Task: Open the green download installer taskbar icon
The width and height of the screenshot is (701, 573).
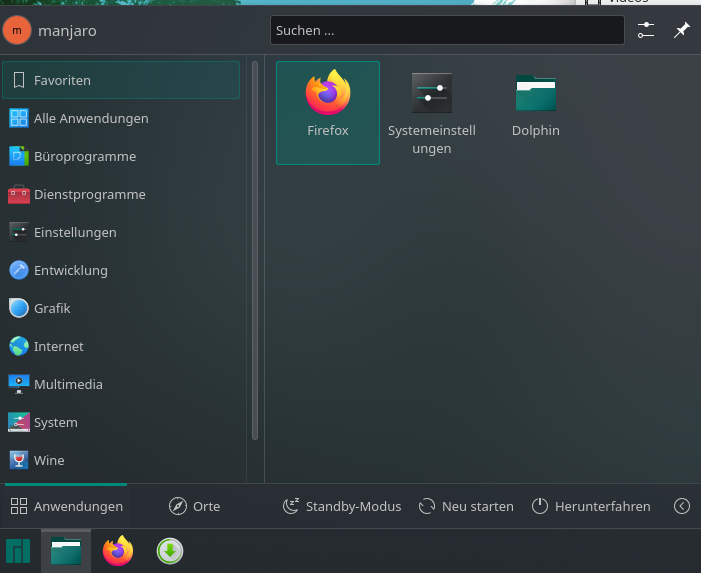Action: [x=169, y=551]
